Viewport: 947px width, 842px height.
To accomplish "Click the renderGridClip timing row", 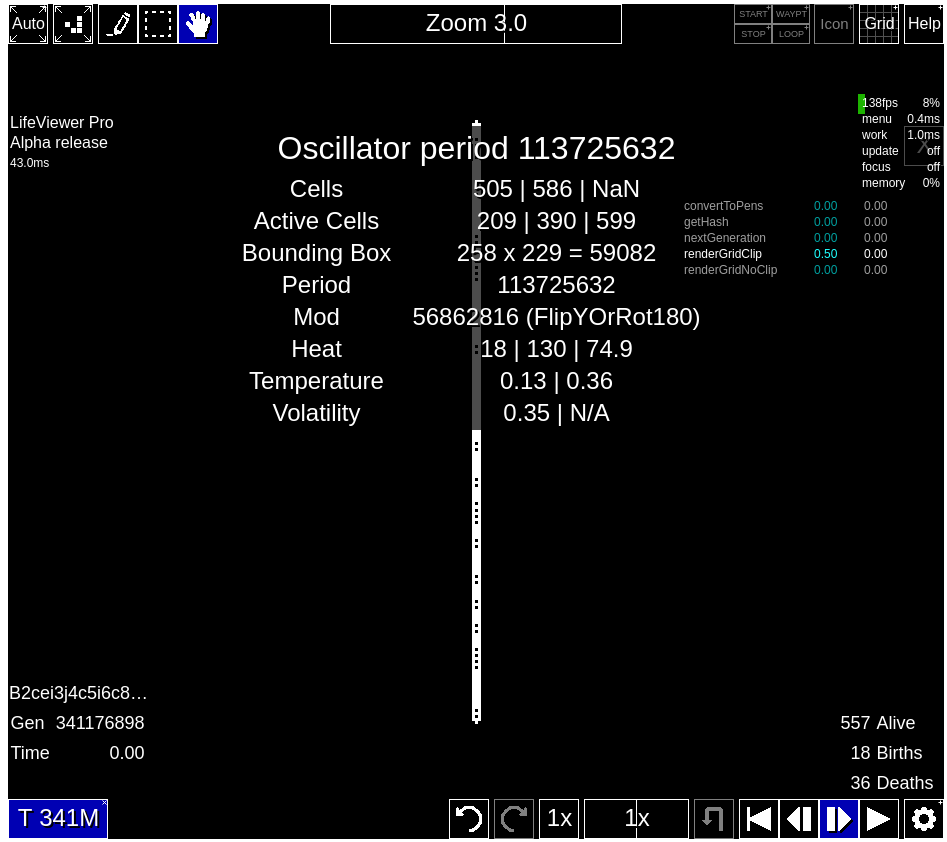I will coord(785,254).
